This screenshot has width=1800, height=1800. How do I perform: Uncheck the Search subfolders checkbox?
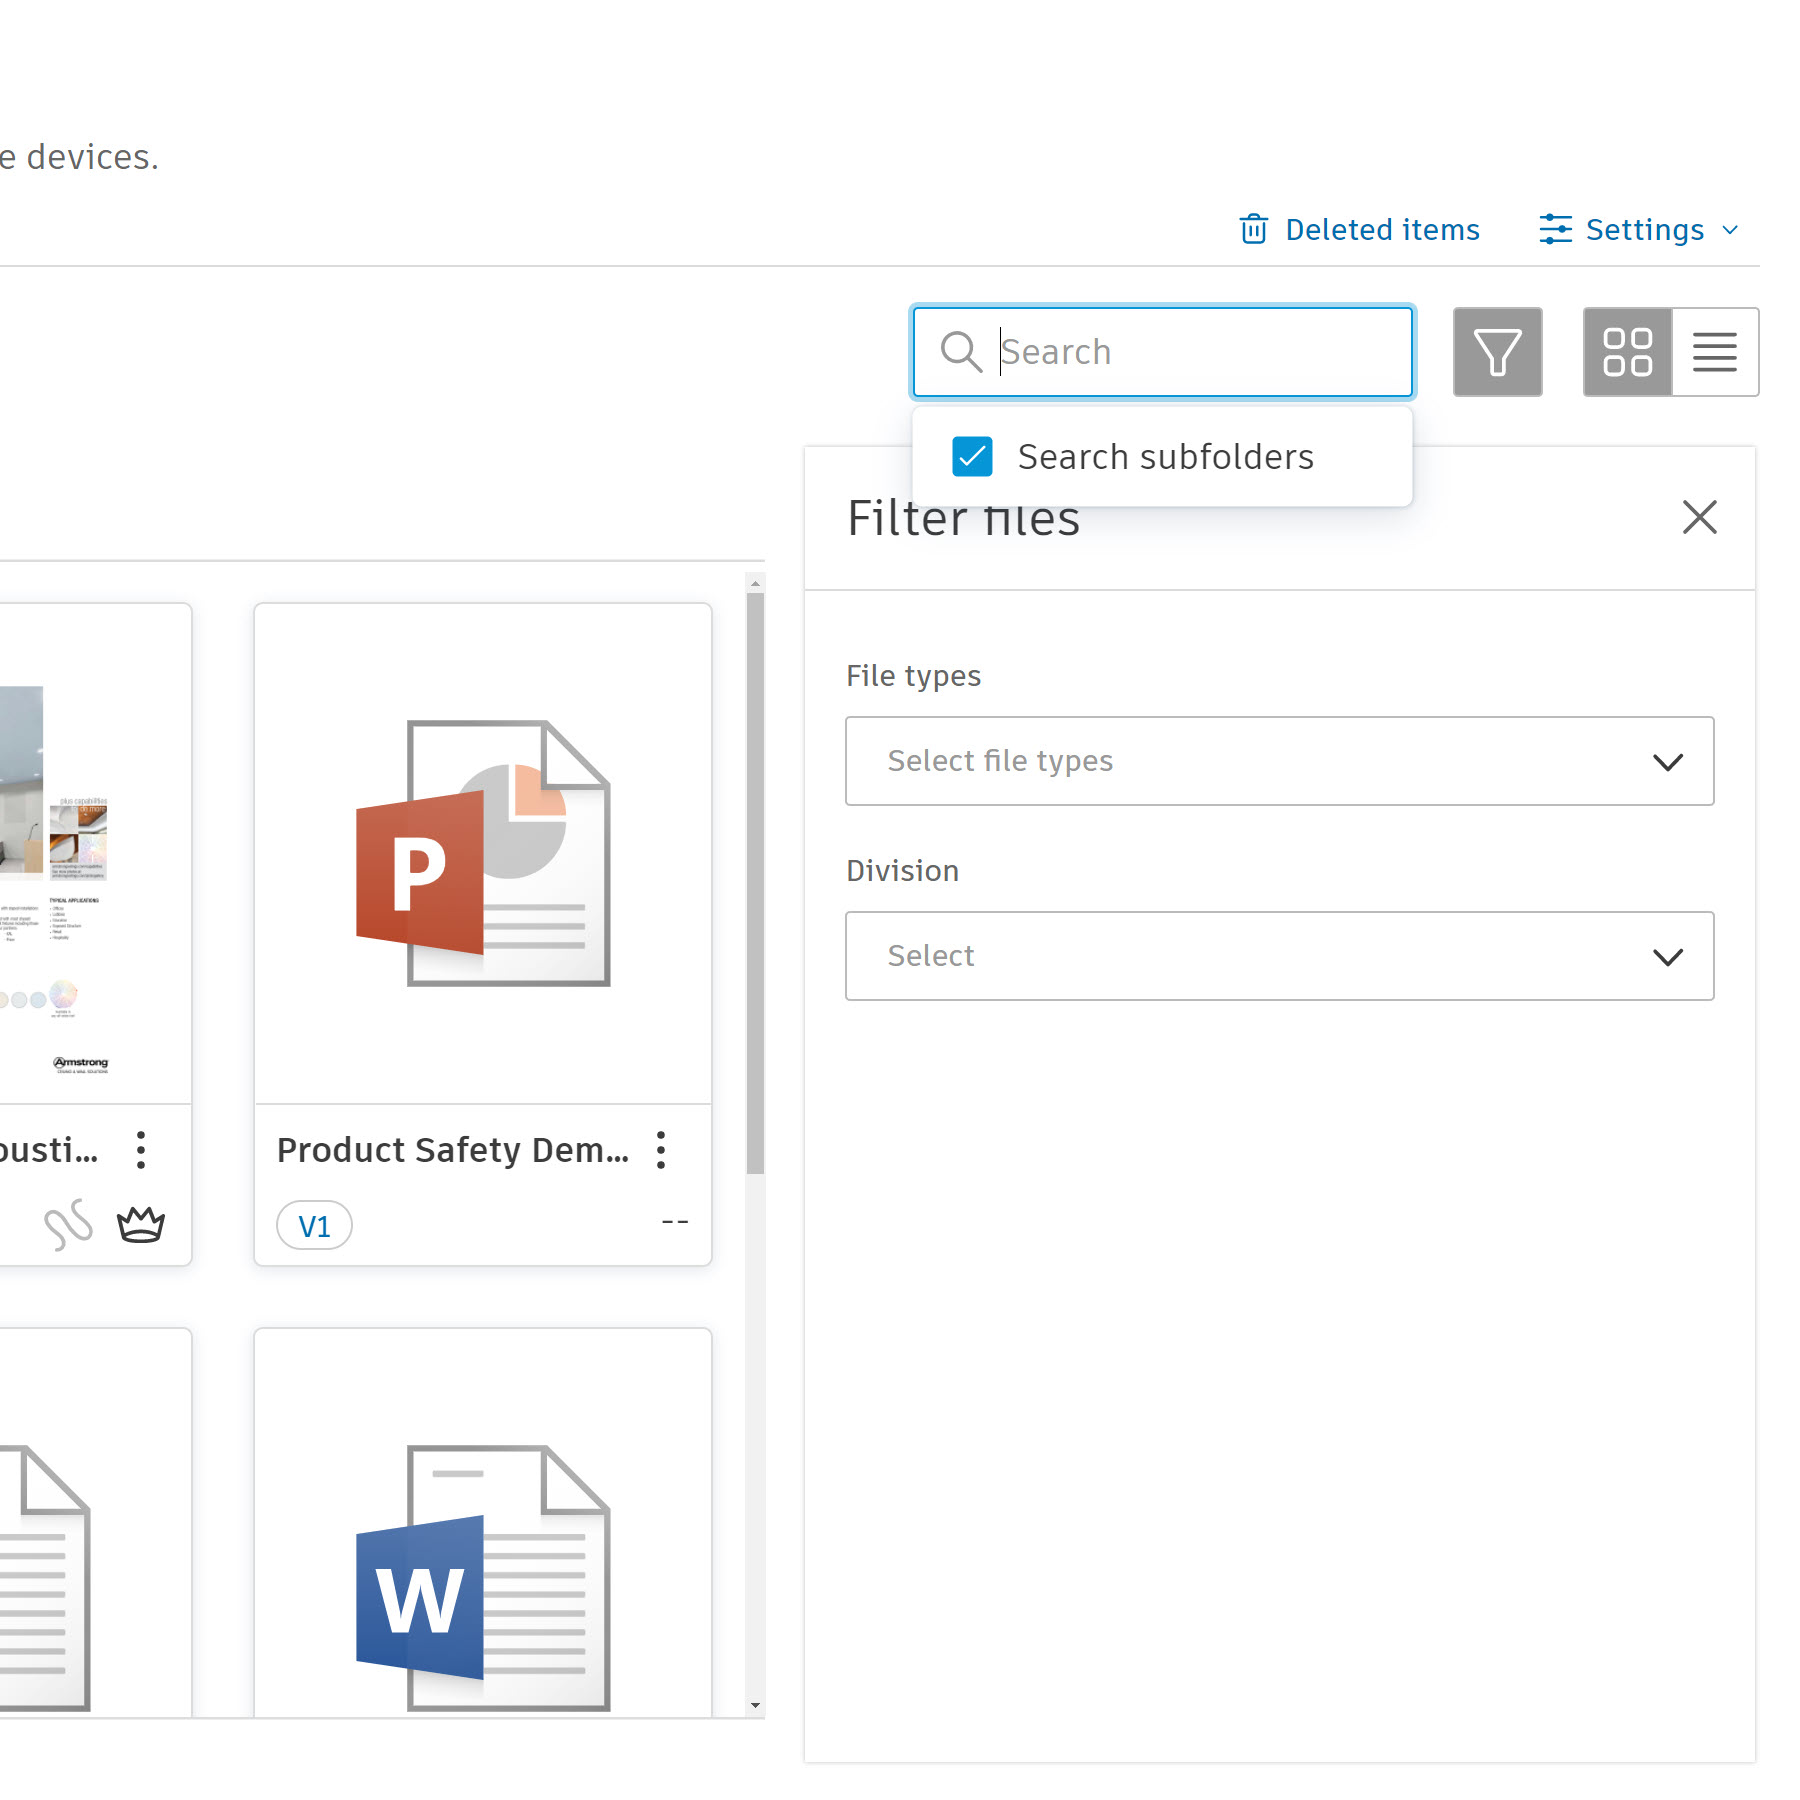[972, 457]
